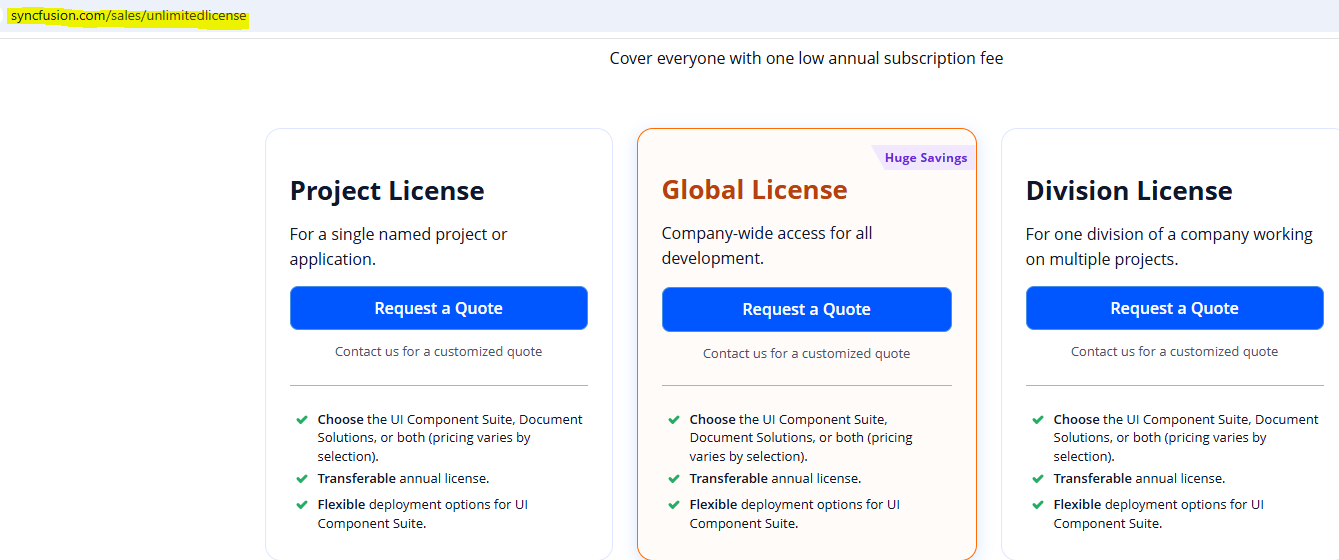
Task: Request a quote for the Division License
Action: (1174, 308)
